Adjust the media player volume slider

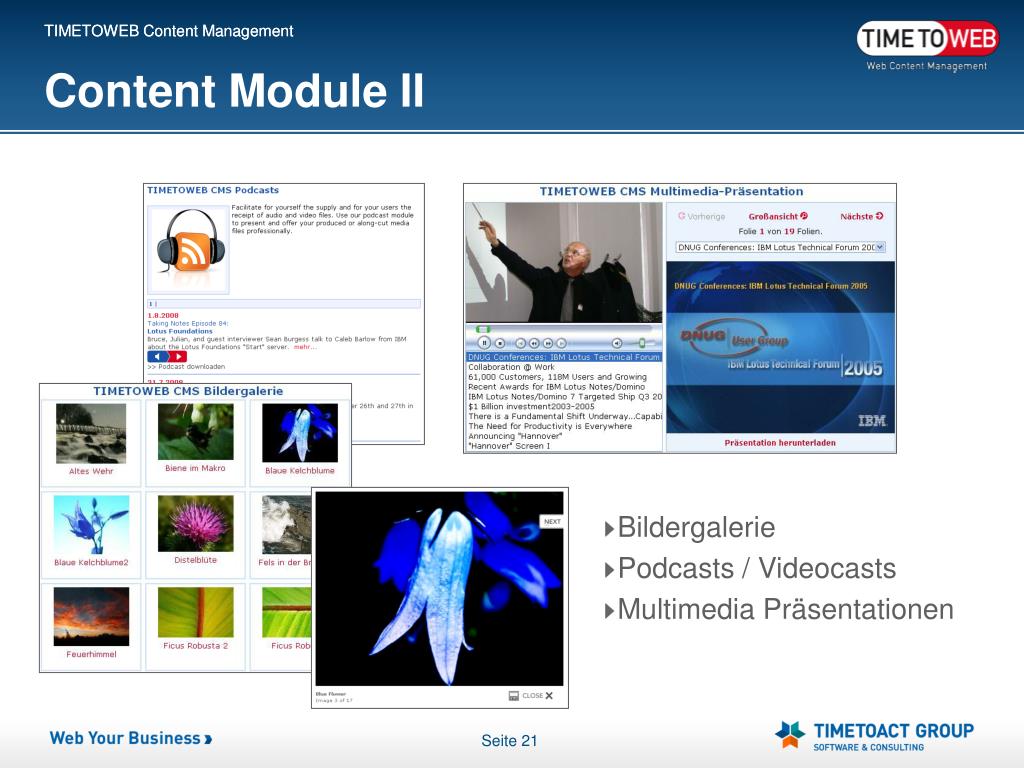pyautogui.click(x=642, y=343)
